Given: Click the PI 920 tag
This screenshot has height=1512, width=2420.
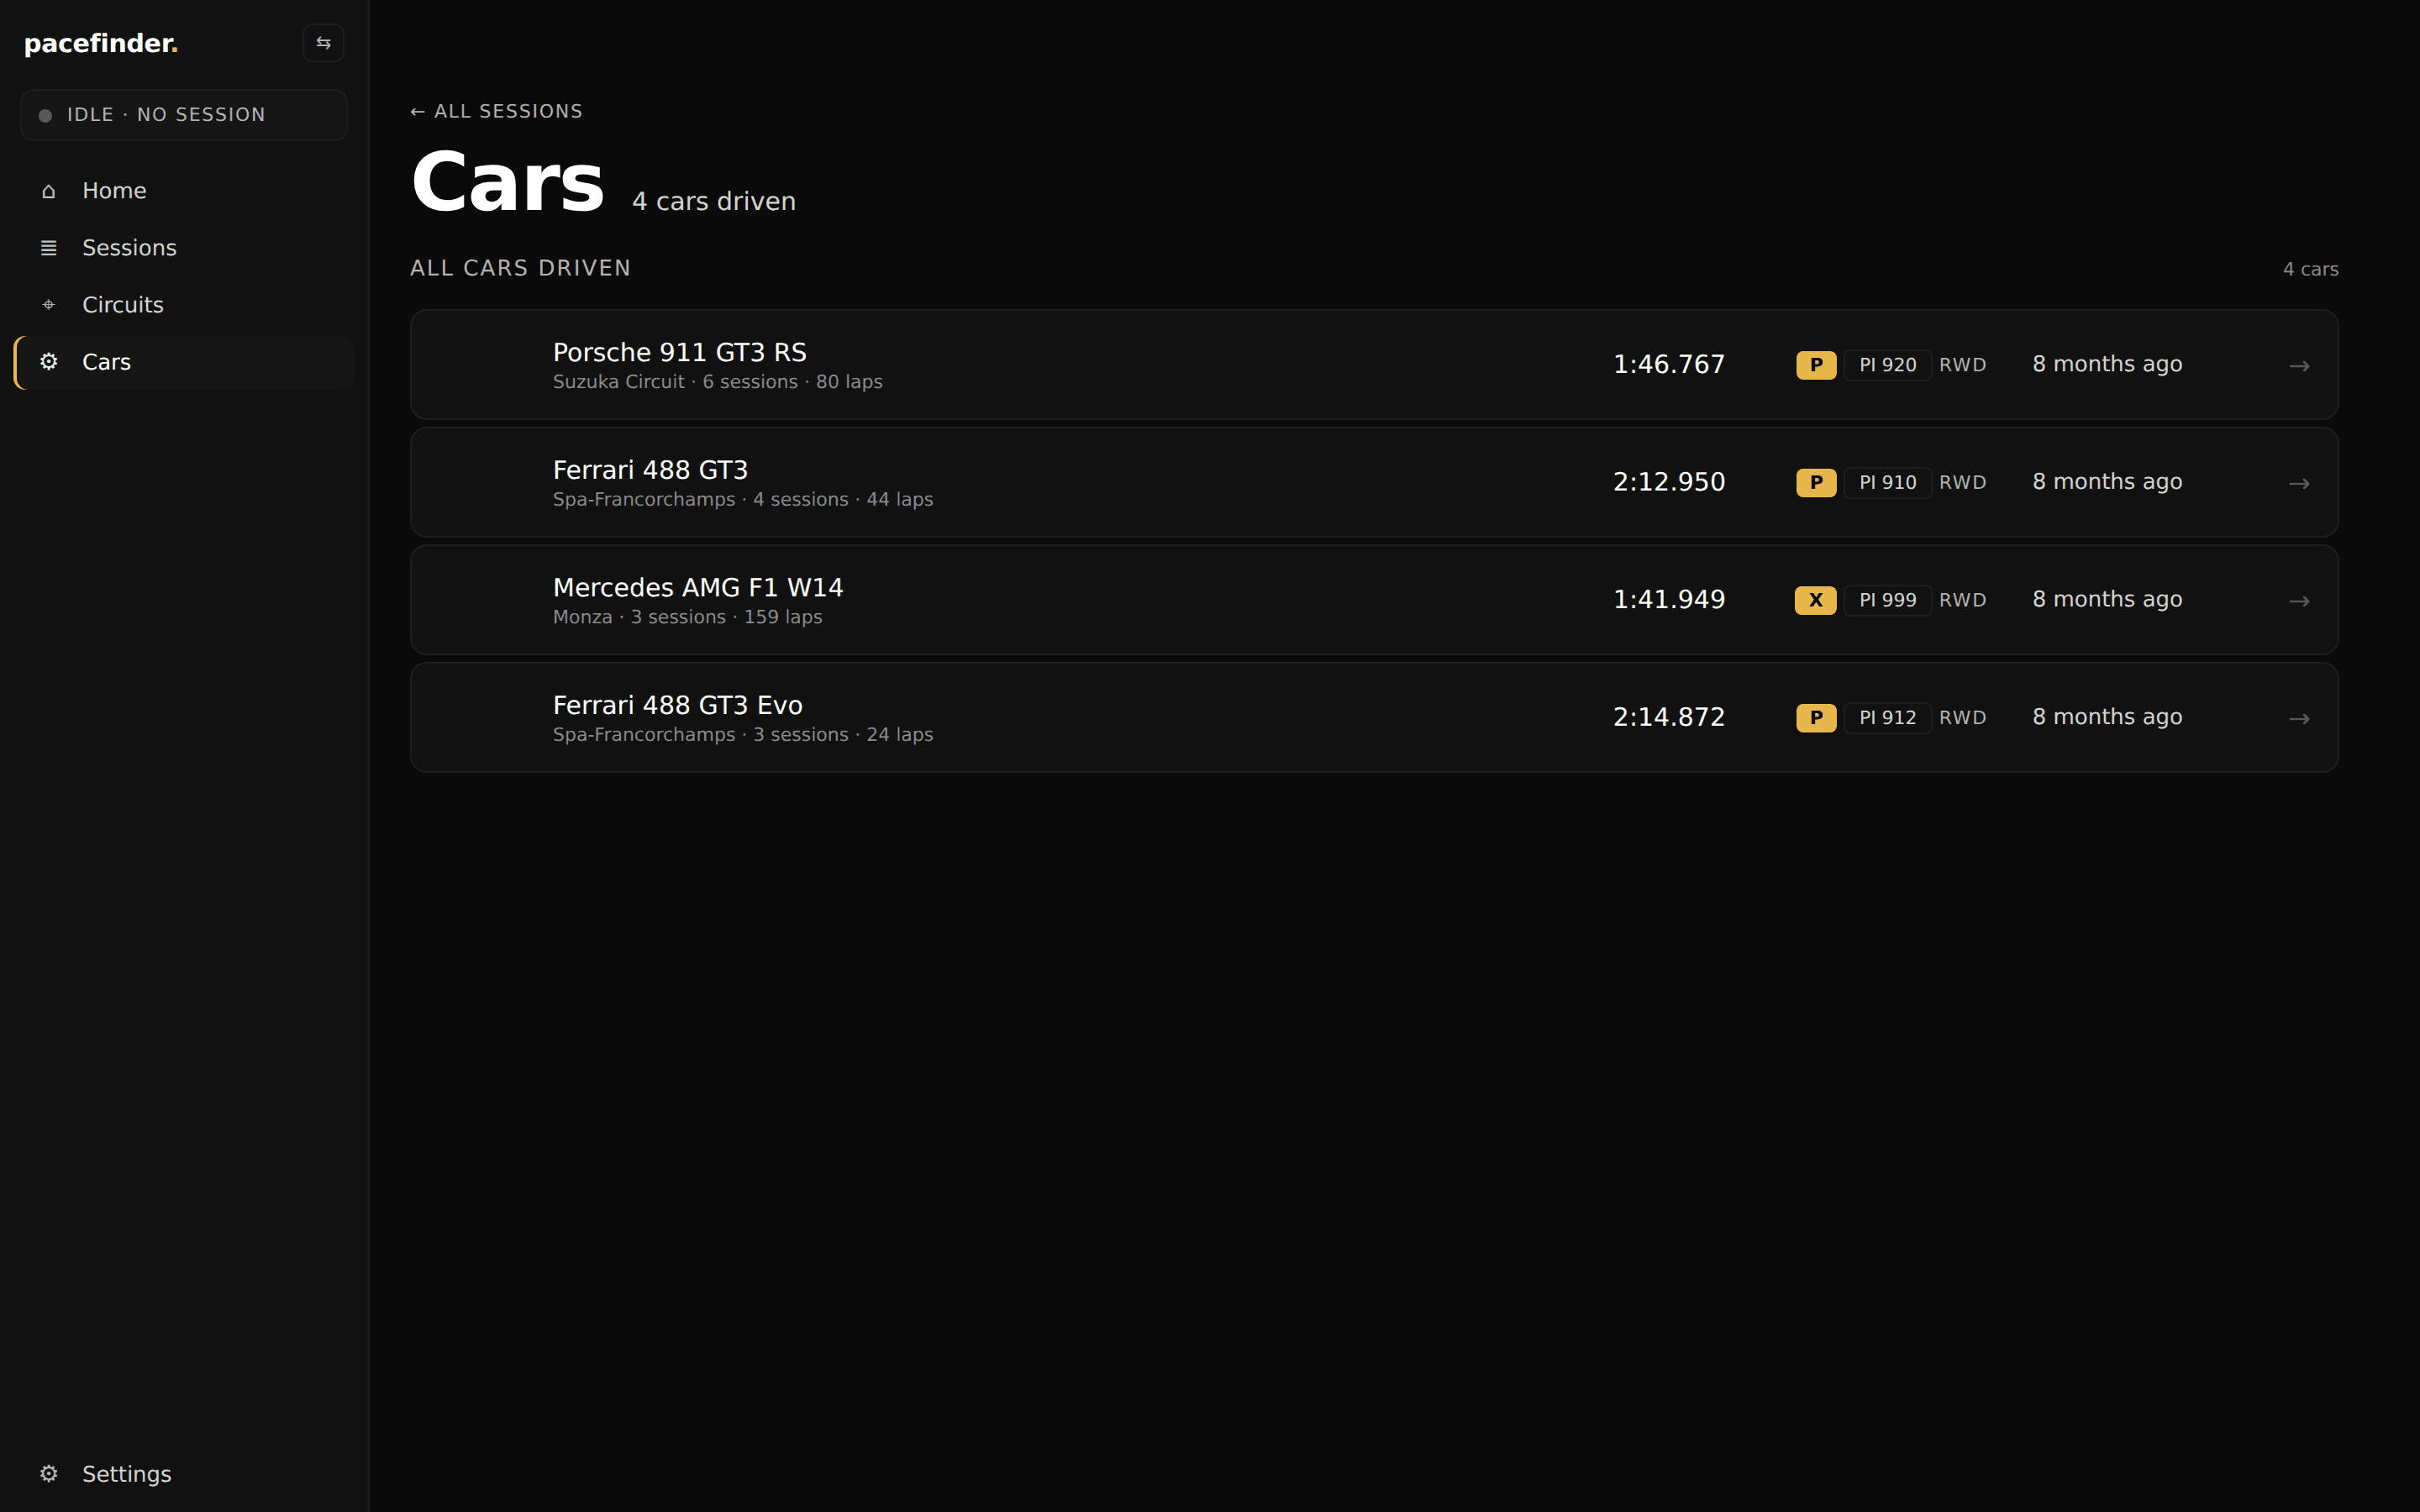Looking at the screenshot, I should coord(1888,365).
